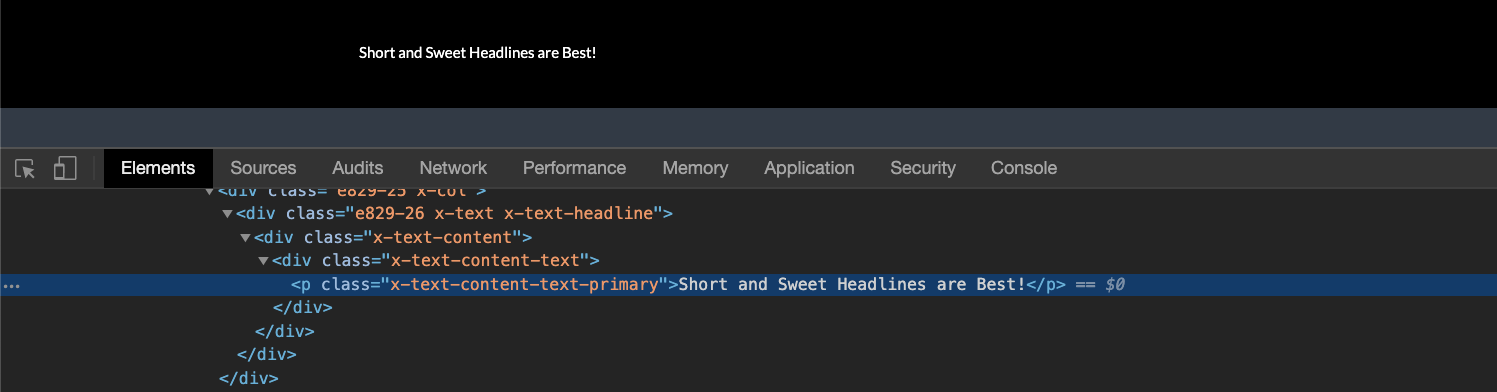Select the Security tab
Screen dimensions: 1497x392
coord(923,168)
